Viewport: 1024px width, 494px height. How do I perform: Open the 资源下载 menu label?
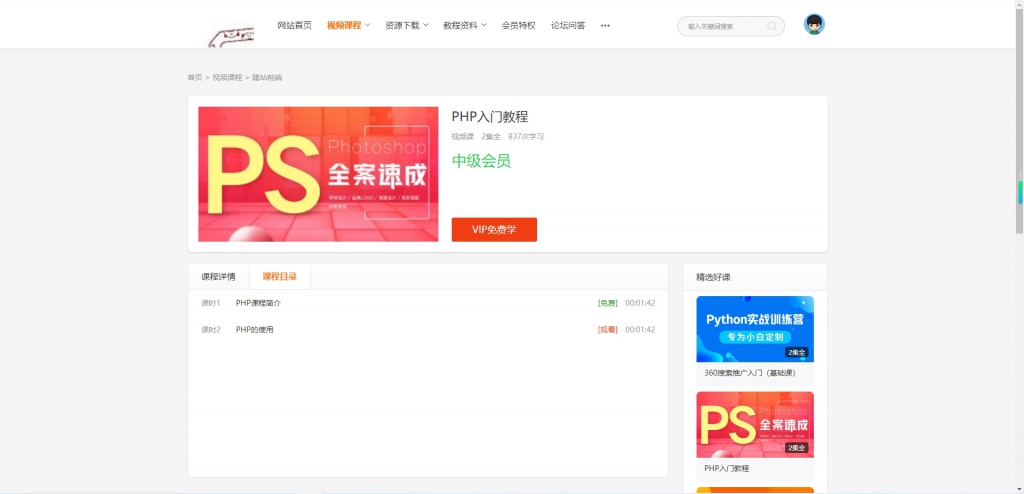(402, 25)
